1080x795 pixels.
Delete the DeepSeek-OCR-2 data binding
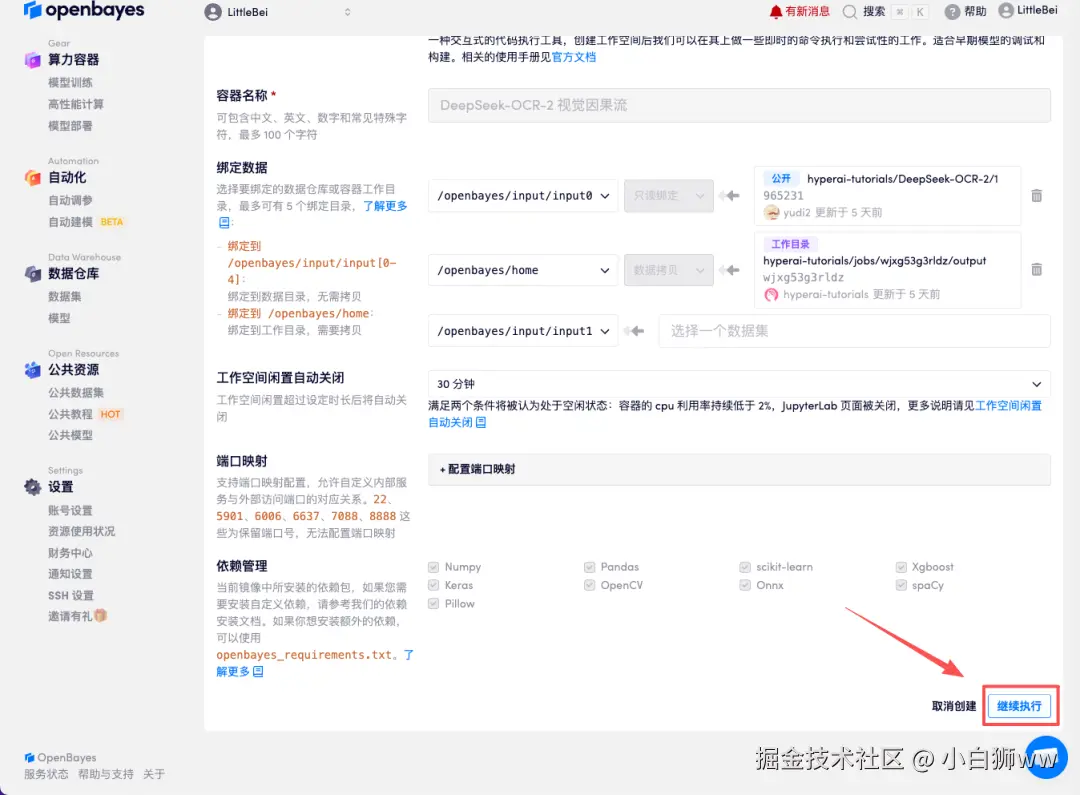1036,196
